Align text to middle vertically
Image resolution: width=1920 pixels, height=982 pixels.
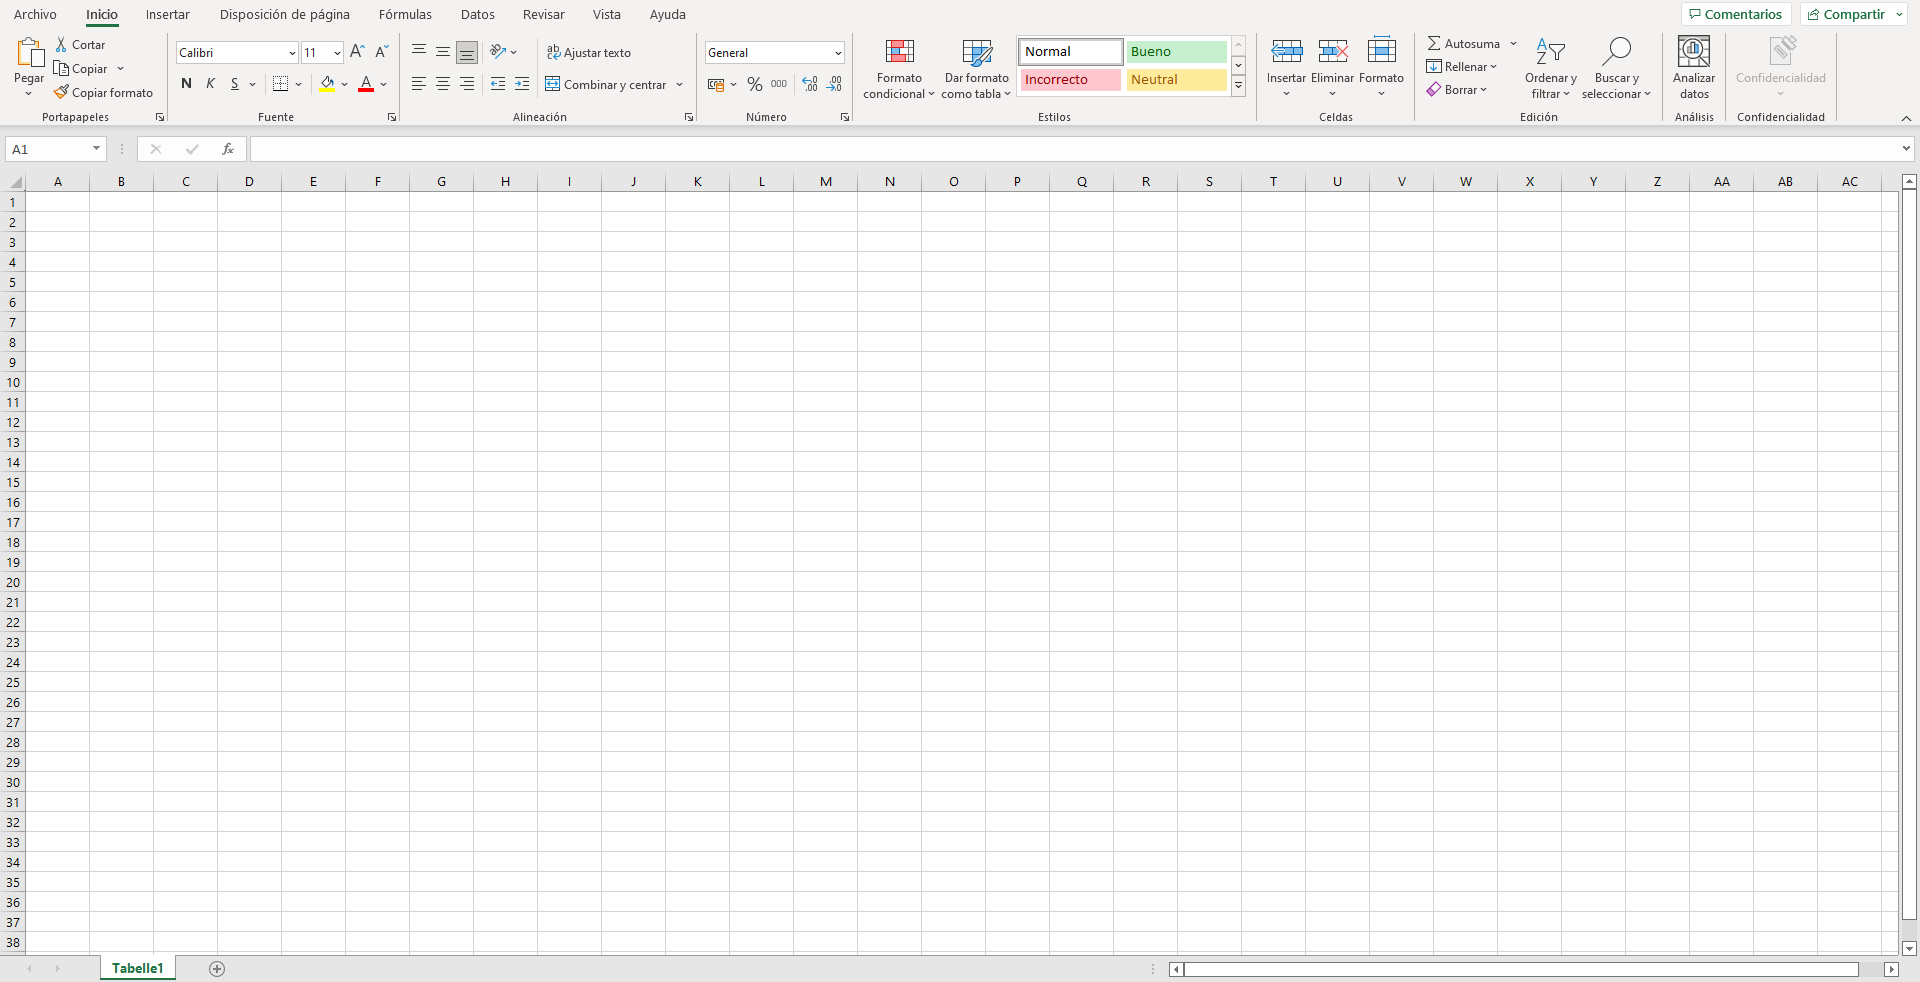point(443,52)
